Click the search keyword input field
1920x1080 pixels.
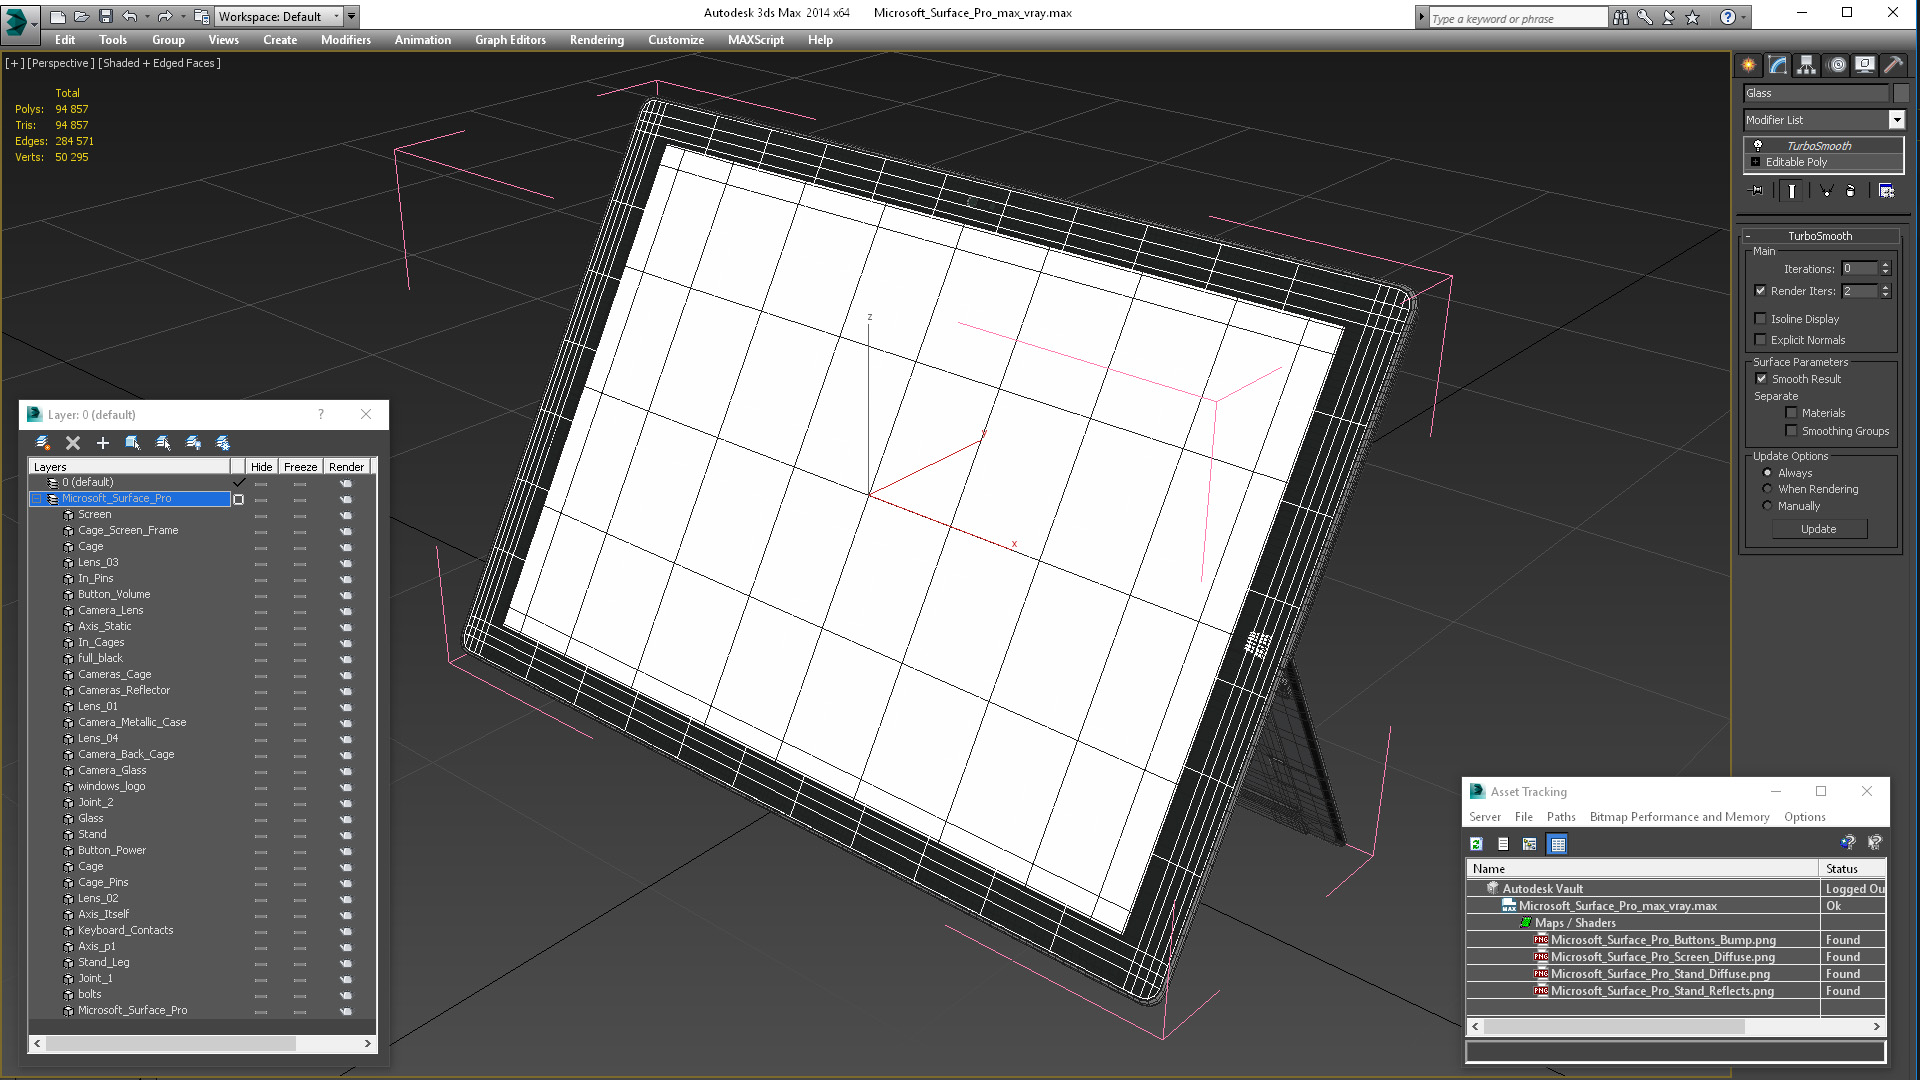1517,18
